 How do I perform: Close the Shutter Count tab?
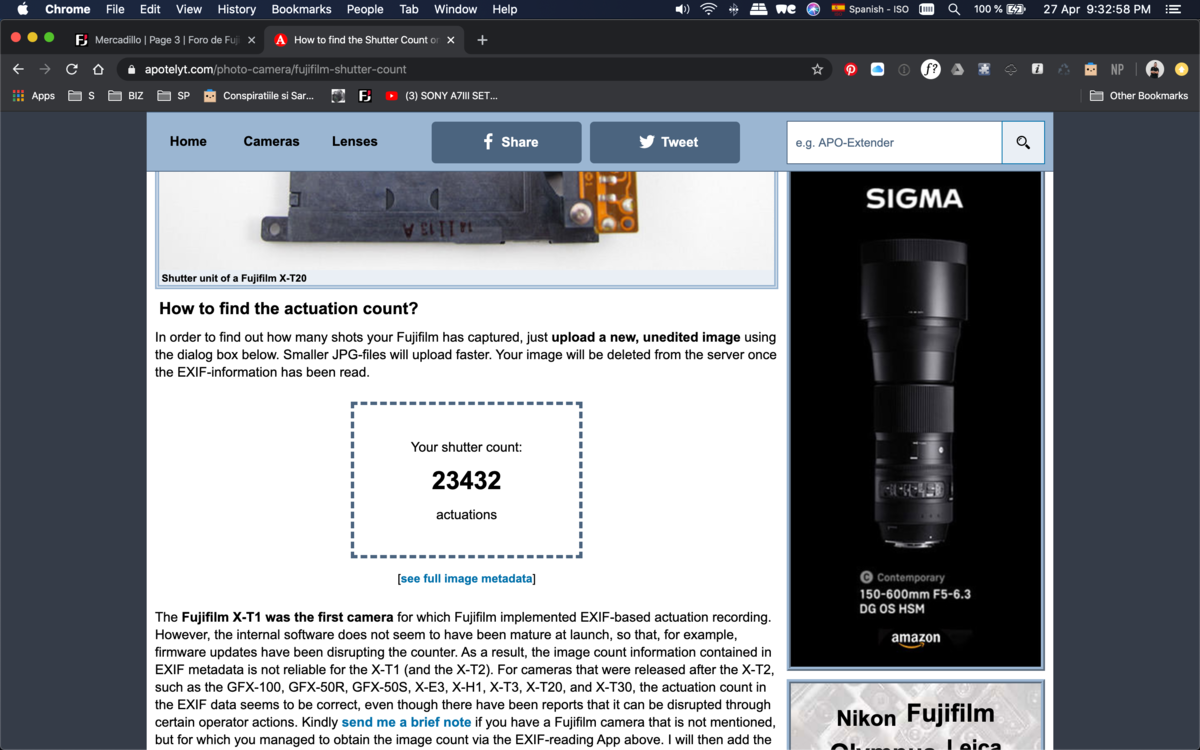(451, 40)
